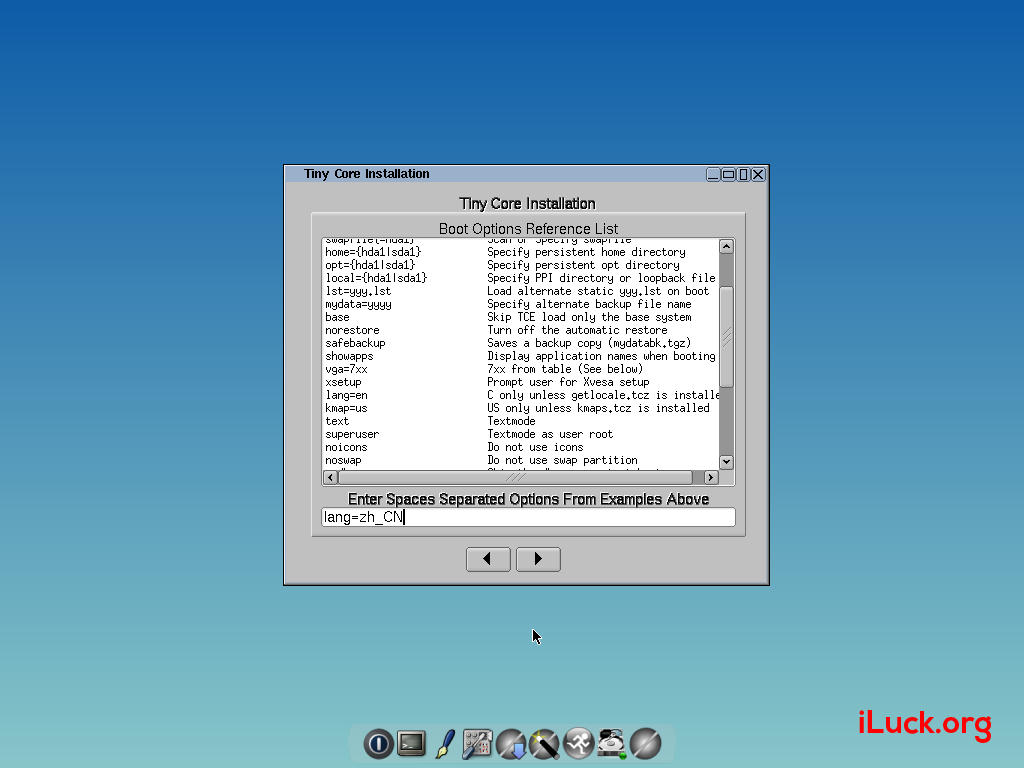Select the xsetup option row
This screenshot has width=1024, height=768.
point(520,383)
